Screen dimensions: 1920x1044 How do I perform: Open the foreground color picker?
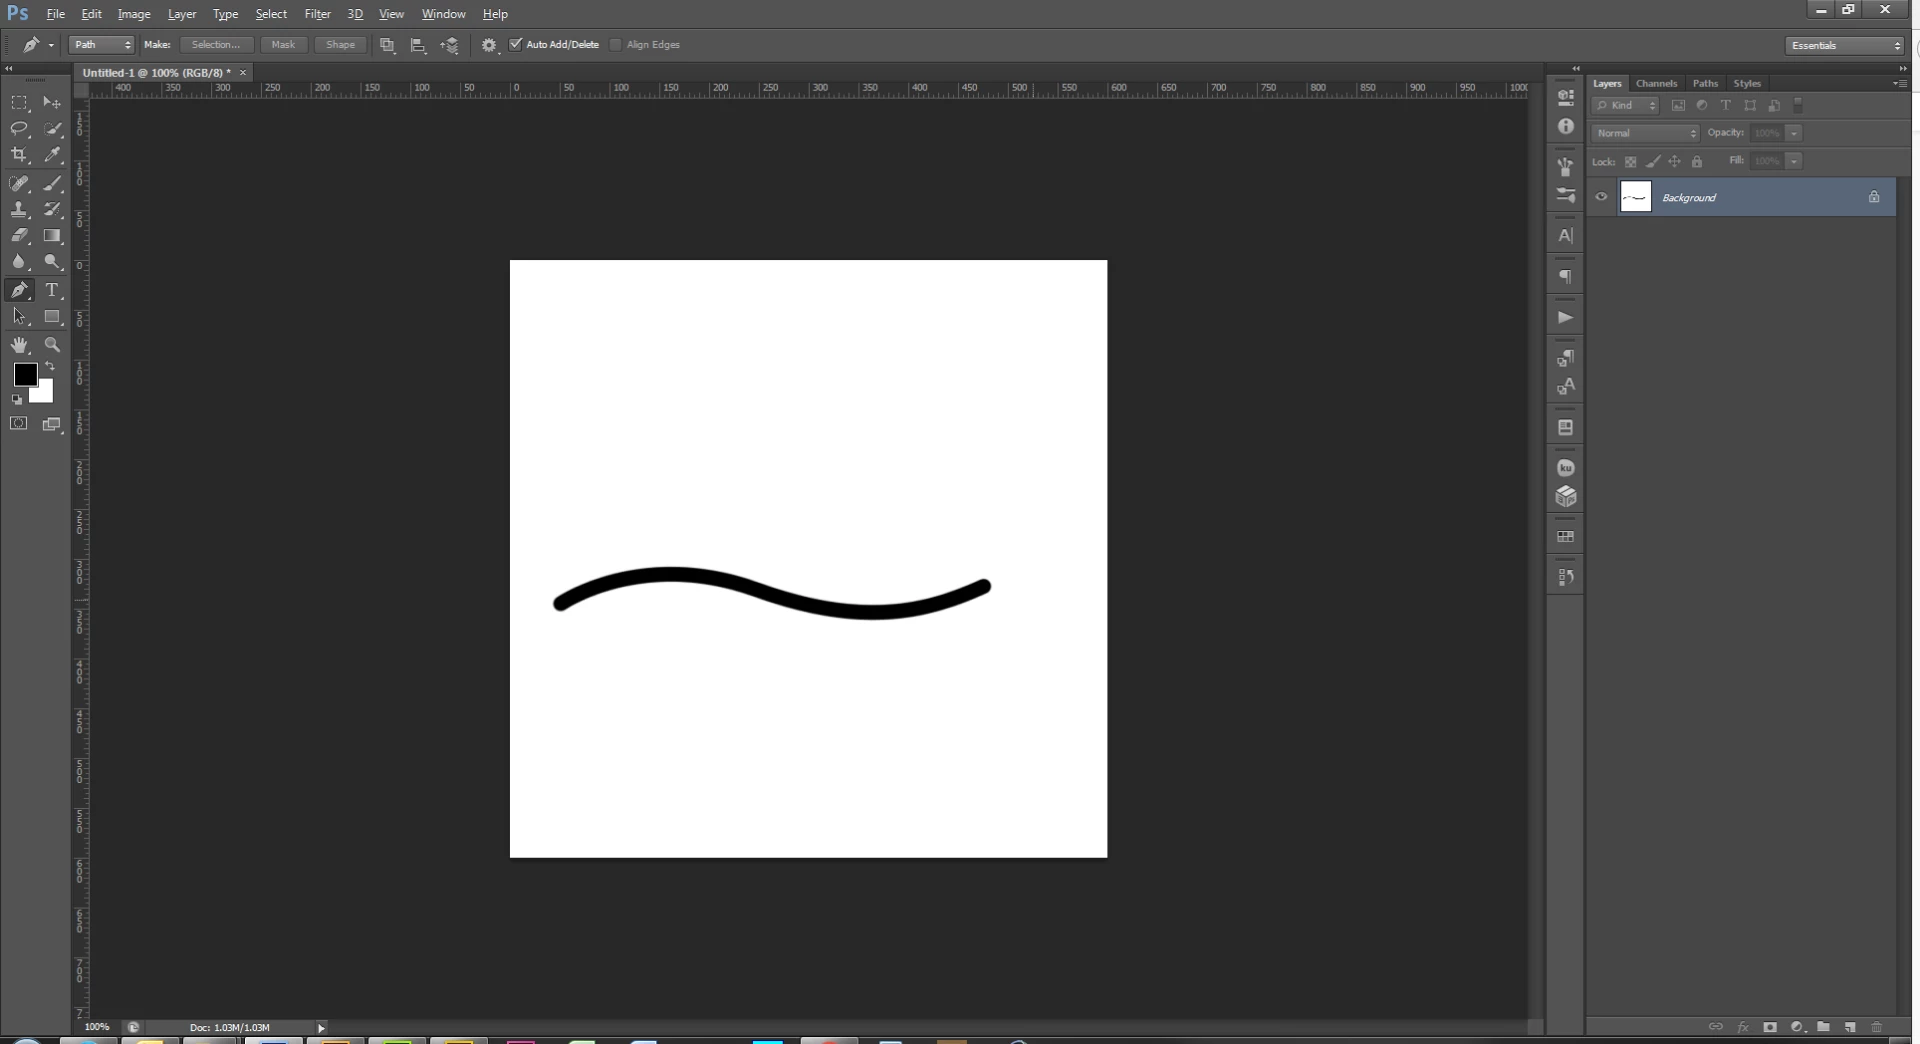pos(24,374)
